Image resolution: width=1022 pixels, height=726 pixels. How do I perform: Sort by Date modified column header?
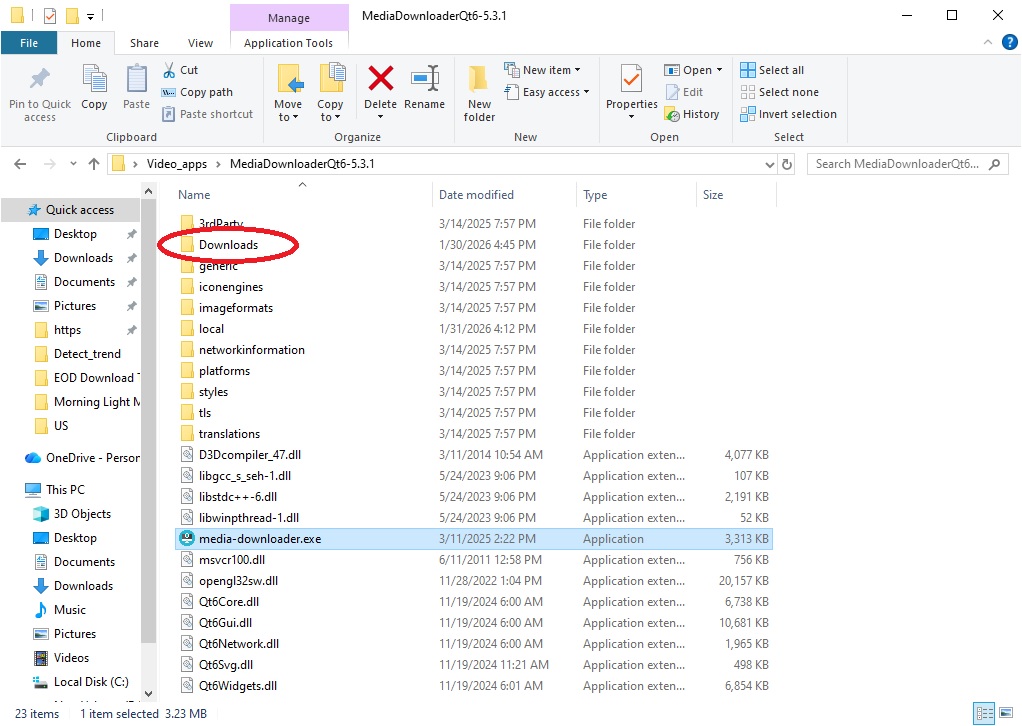coord(476,195)
